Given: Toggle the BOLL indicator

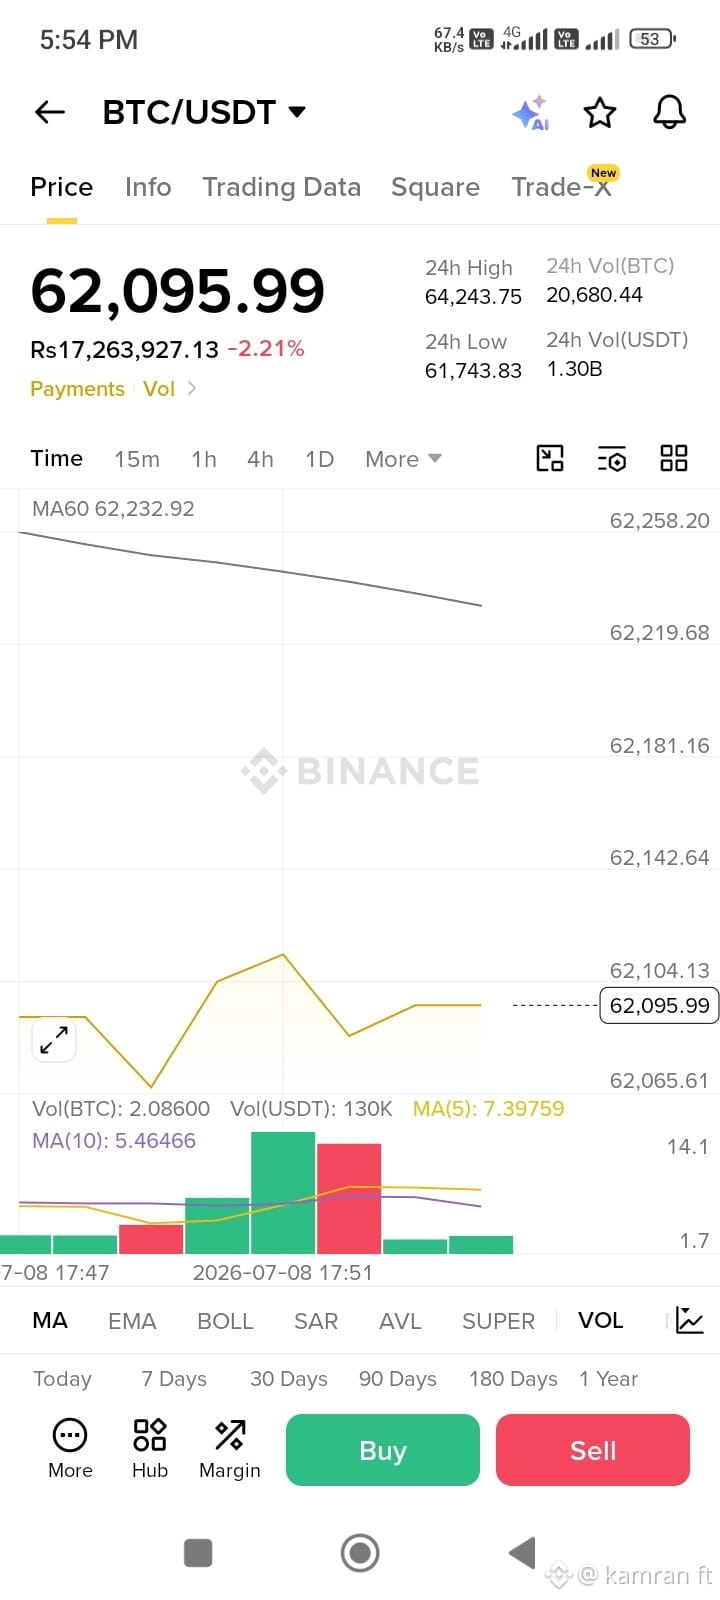Looking at the screenshot, I should coord(225,1321).
